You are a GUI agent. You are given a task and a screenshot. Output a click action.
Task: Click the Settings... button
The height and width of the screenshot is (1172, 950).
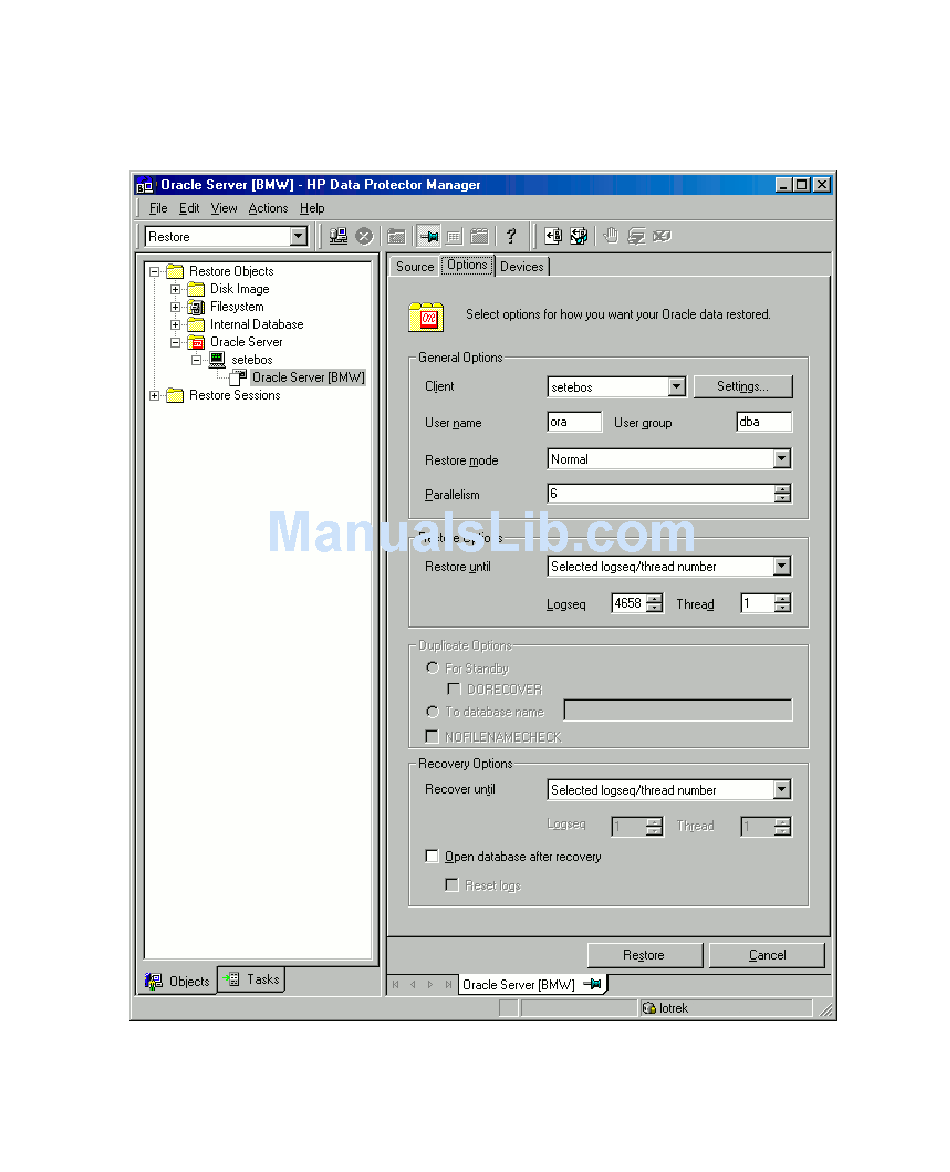(x=742, y=386)
